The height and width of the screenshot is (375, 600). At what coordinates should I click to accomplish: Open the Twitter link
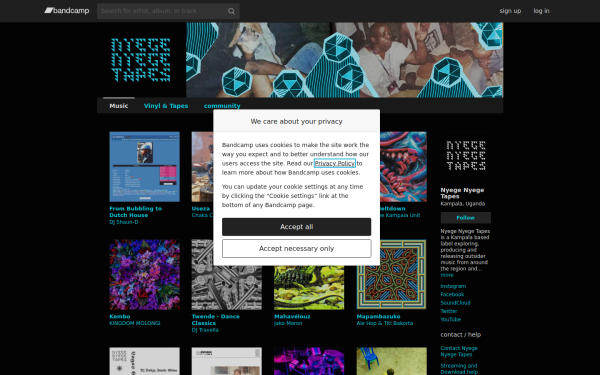[449, 311]
